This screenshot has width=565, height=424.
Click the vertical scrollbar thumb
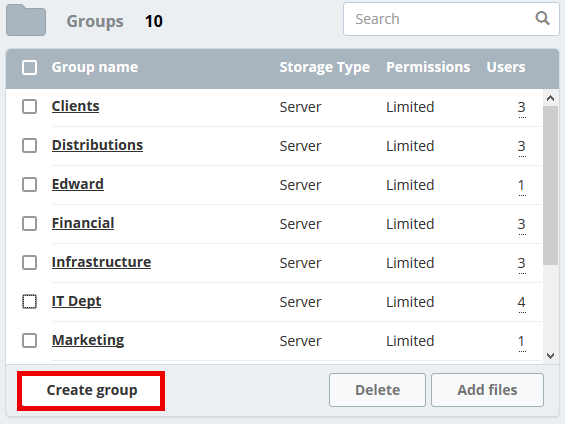click(x=550, y=186)
